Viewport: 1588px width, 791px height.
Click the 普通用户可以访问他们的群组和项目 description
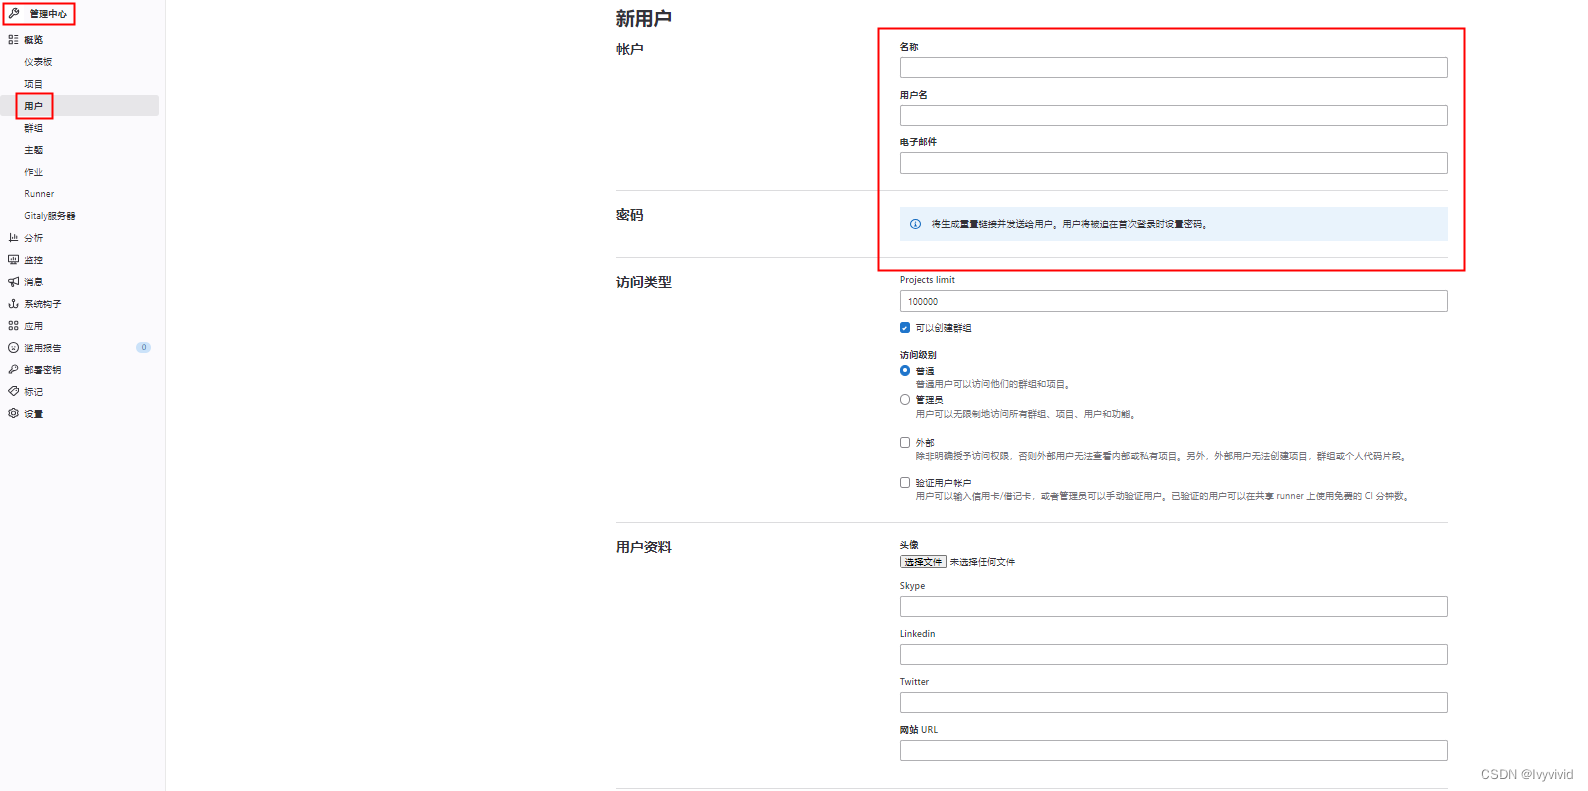click(994, 384)
